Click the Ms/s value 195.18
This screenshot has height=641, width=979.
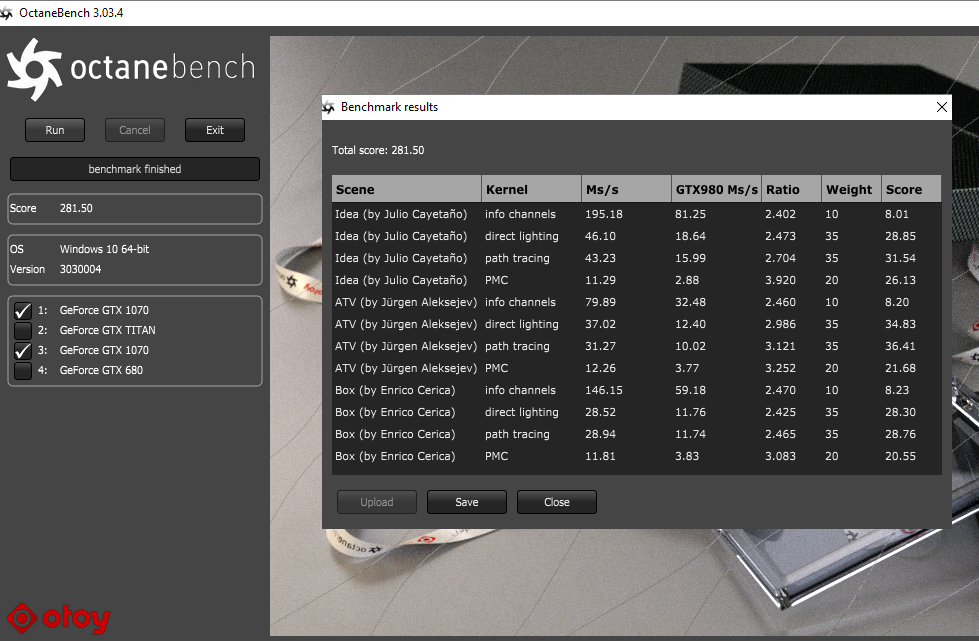pyautogui.click(x=604, y=214)
